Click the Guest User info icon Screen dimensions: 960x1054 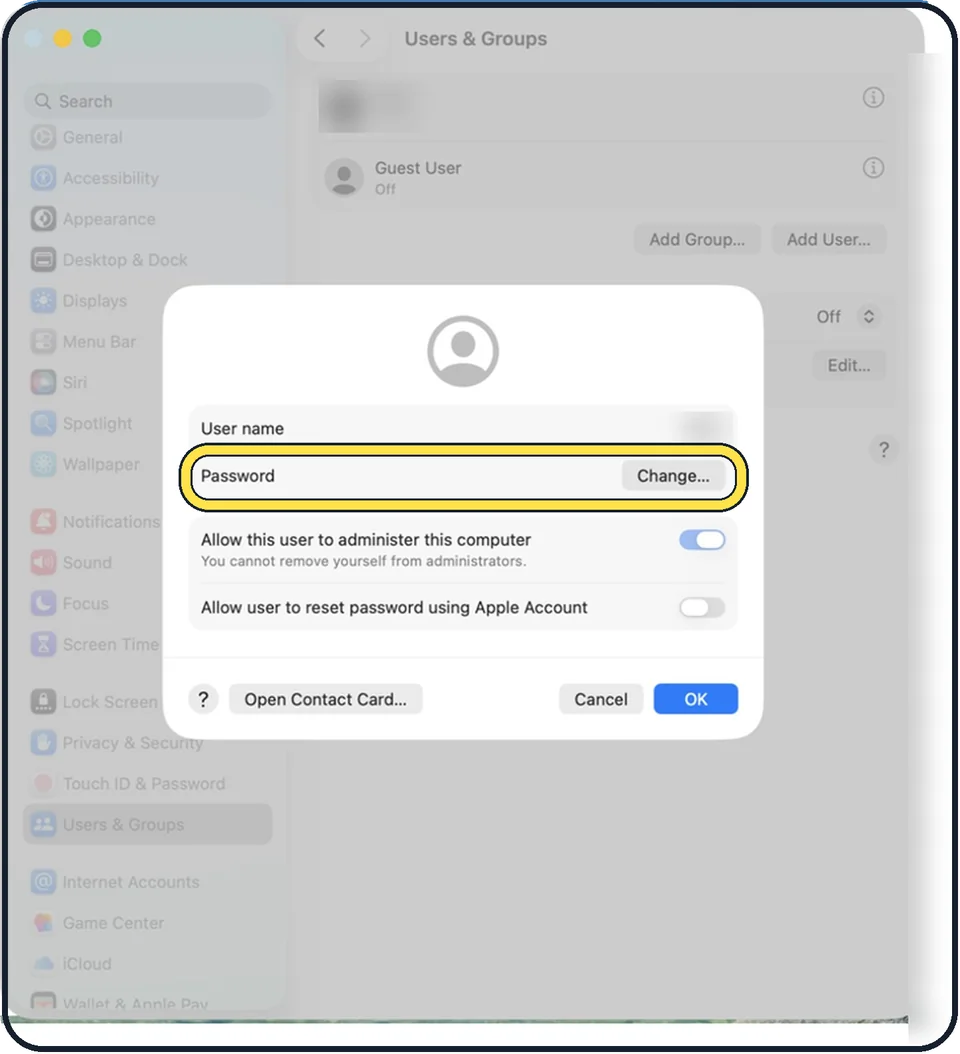tap(873, 168)
